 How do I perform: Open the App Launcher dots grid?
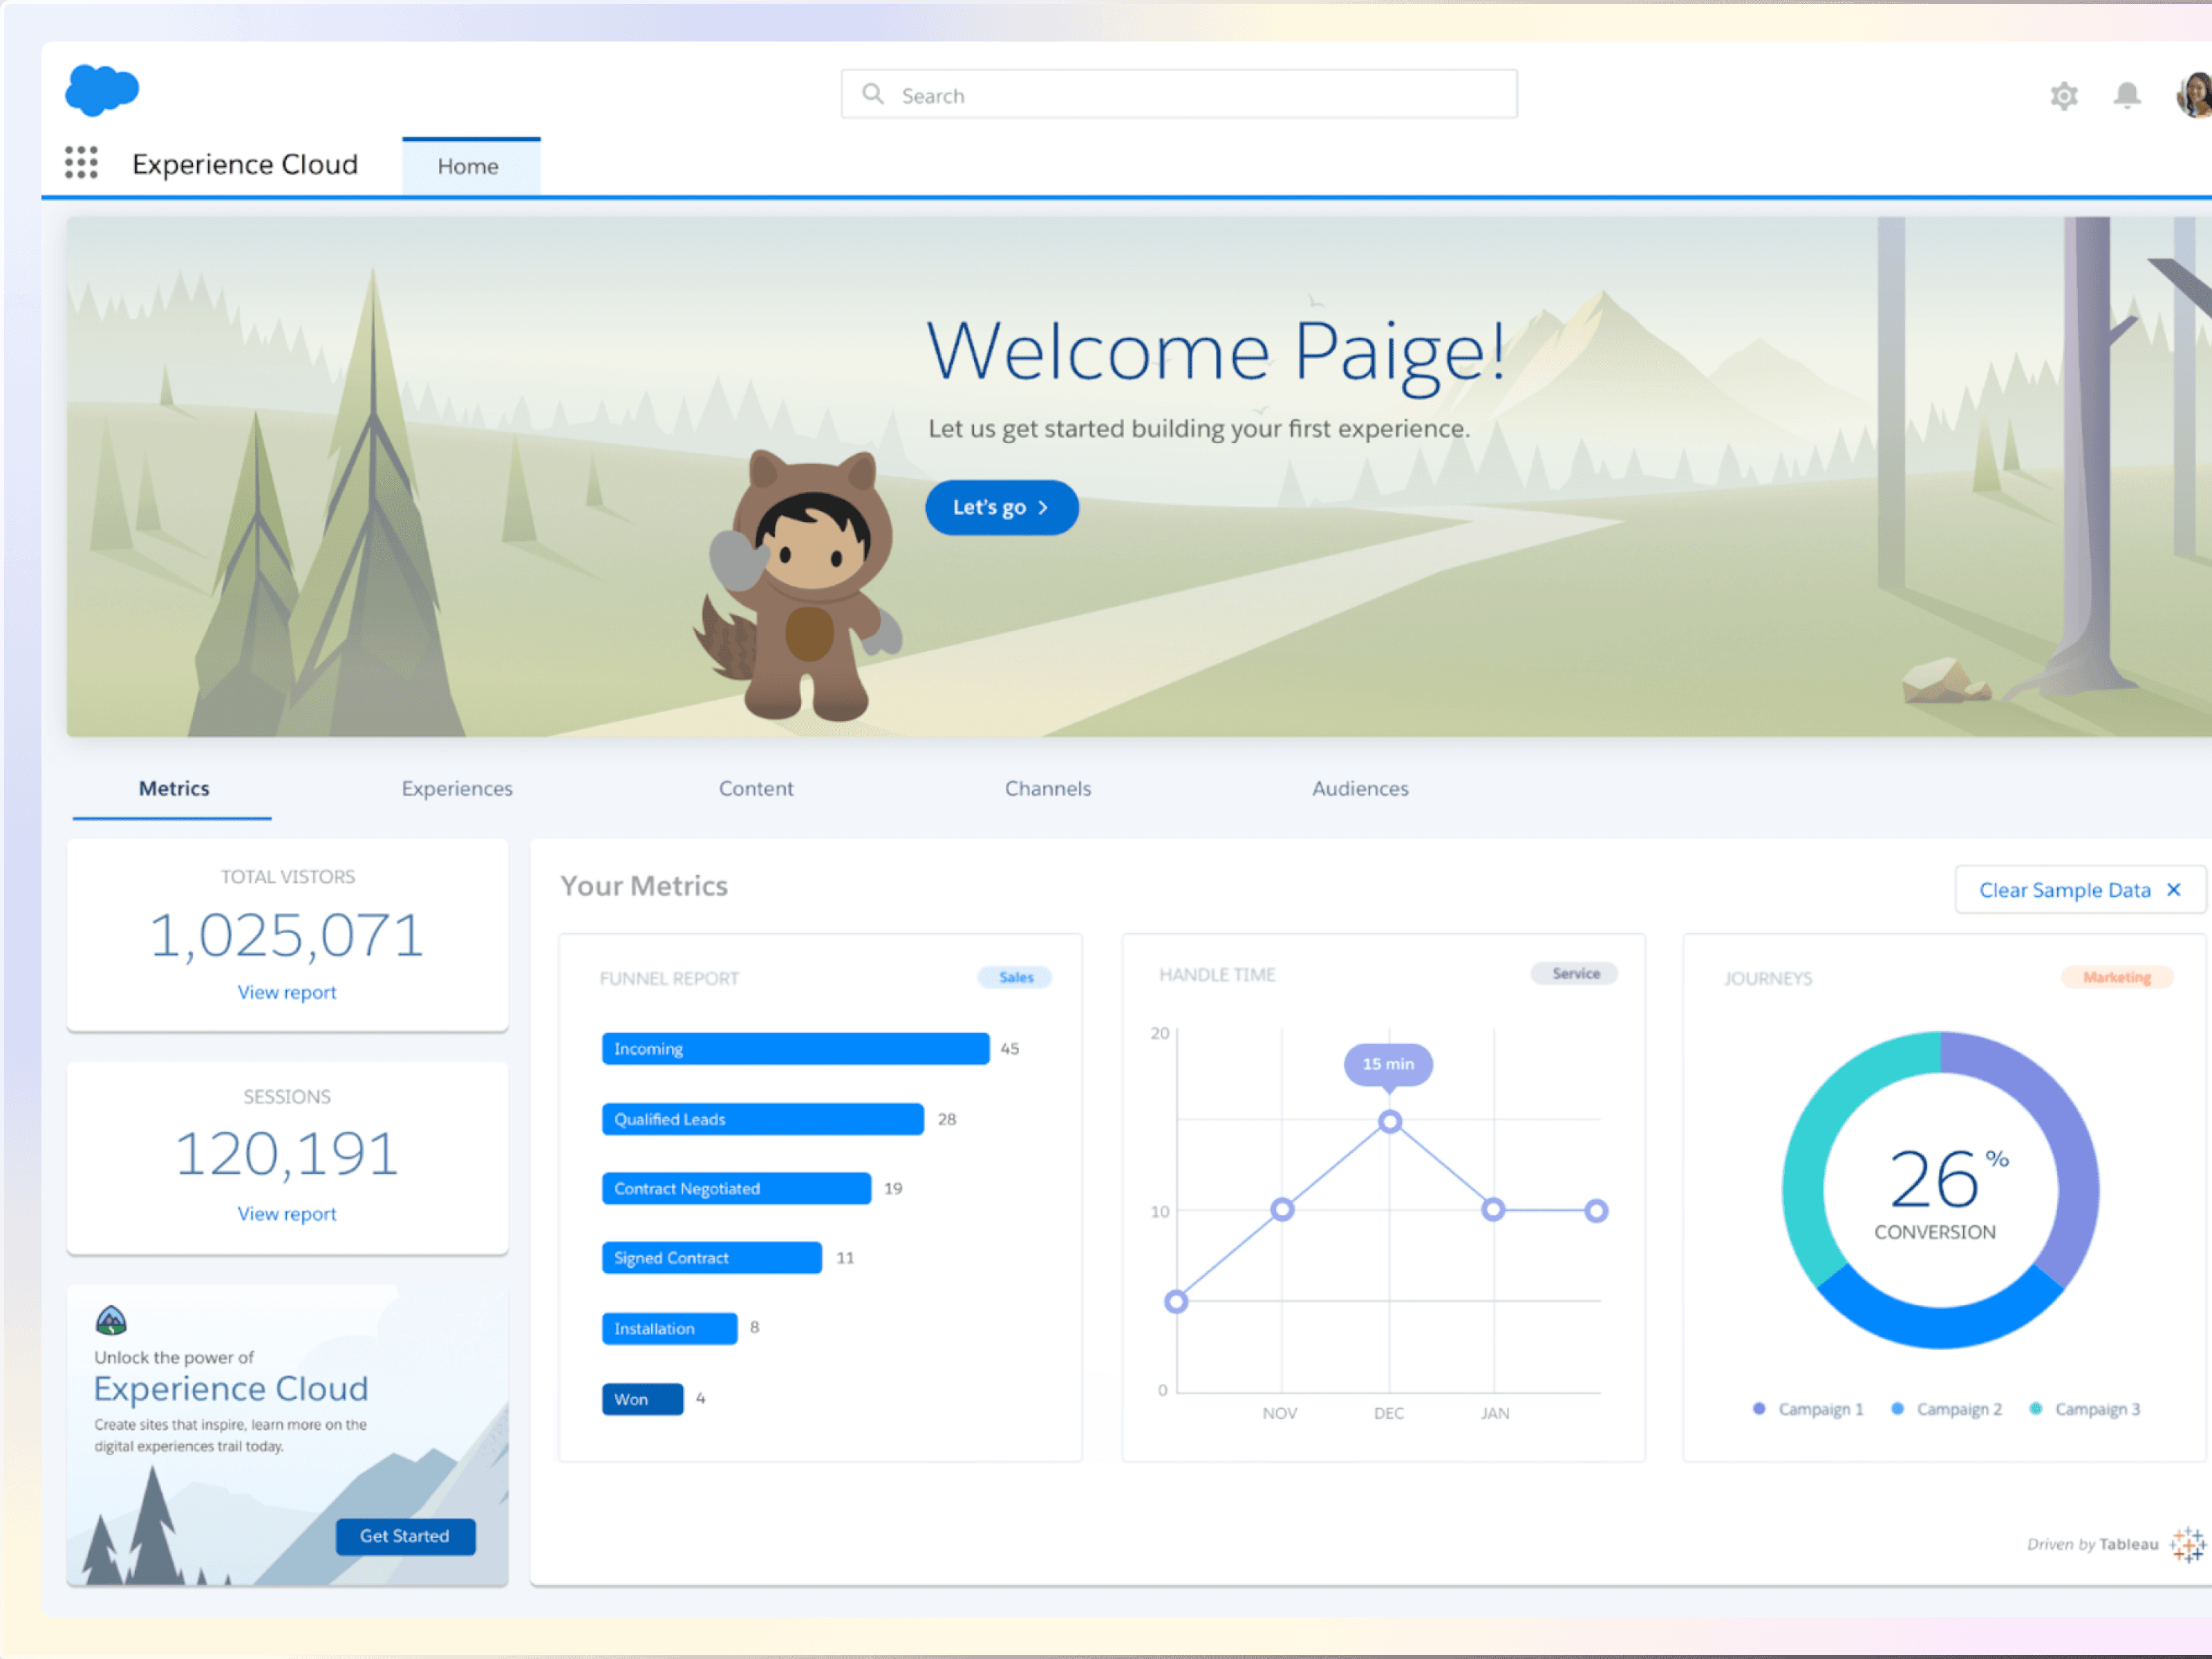tap(81, 162)
